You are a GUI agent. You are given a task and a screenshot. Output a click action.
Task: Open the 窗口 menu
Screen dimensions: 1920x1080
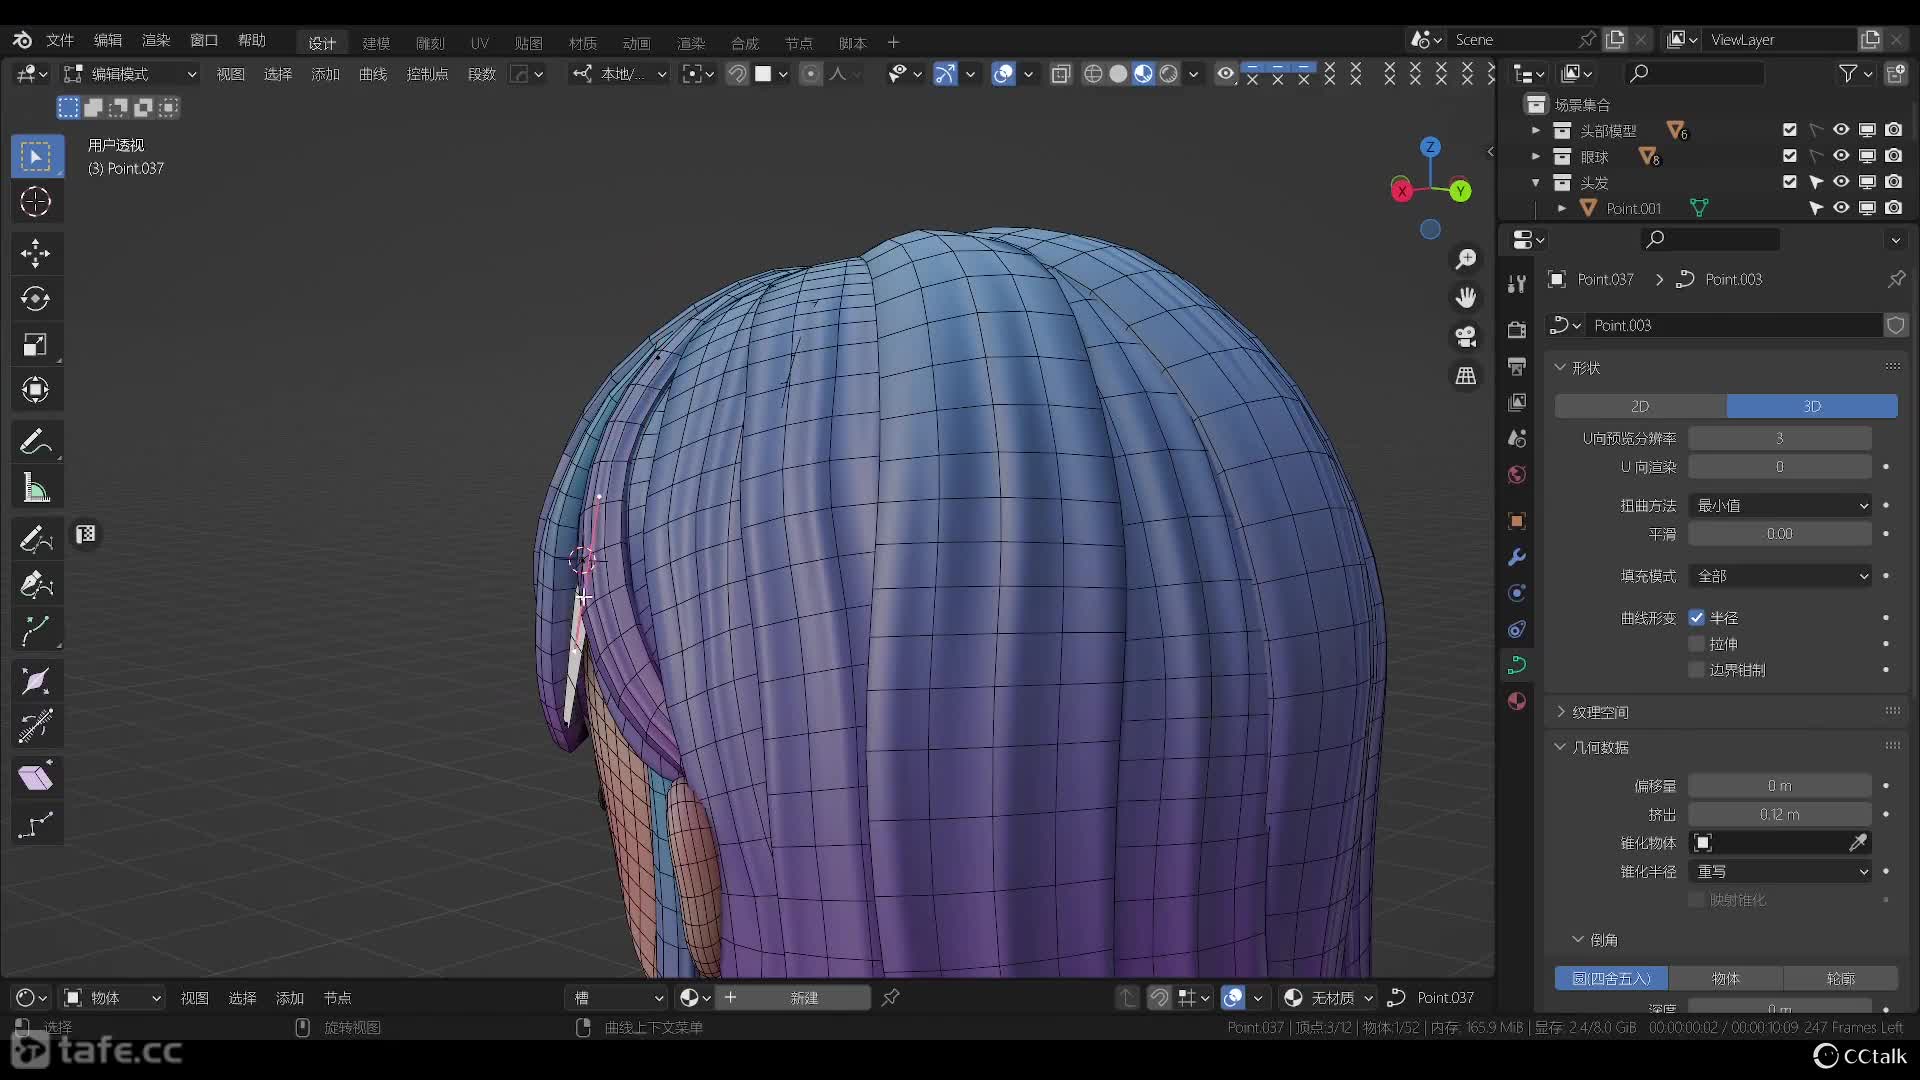click(x=204, y=40)
